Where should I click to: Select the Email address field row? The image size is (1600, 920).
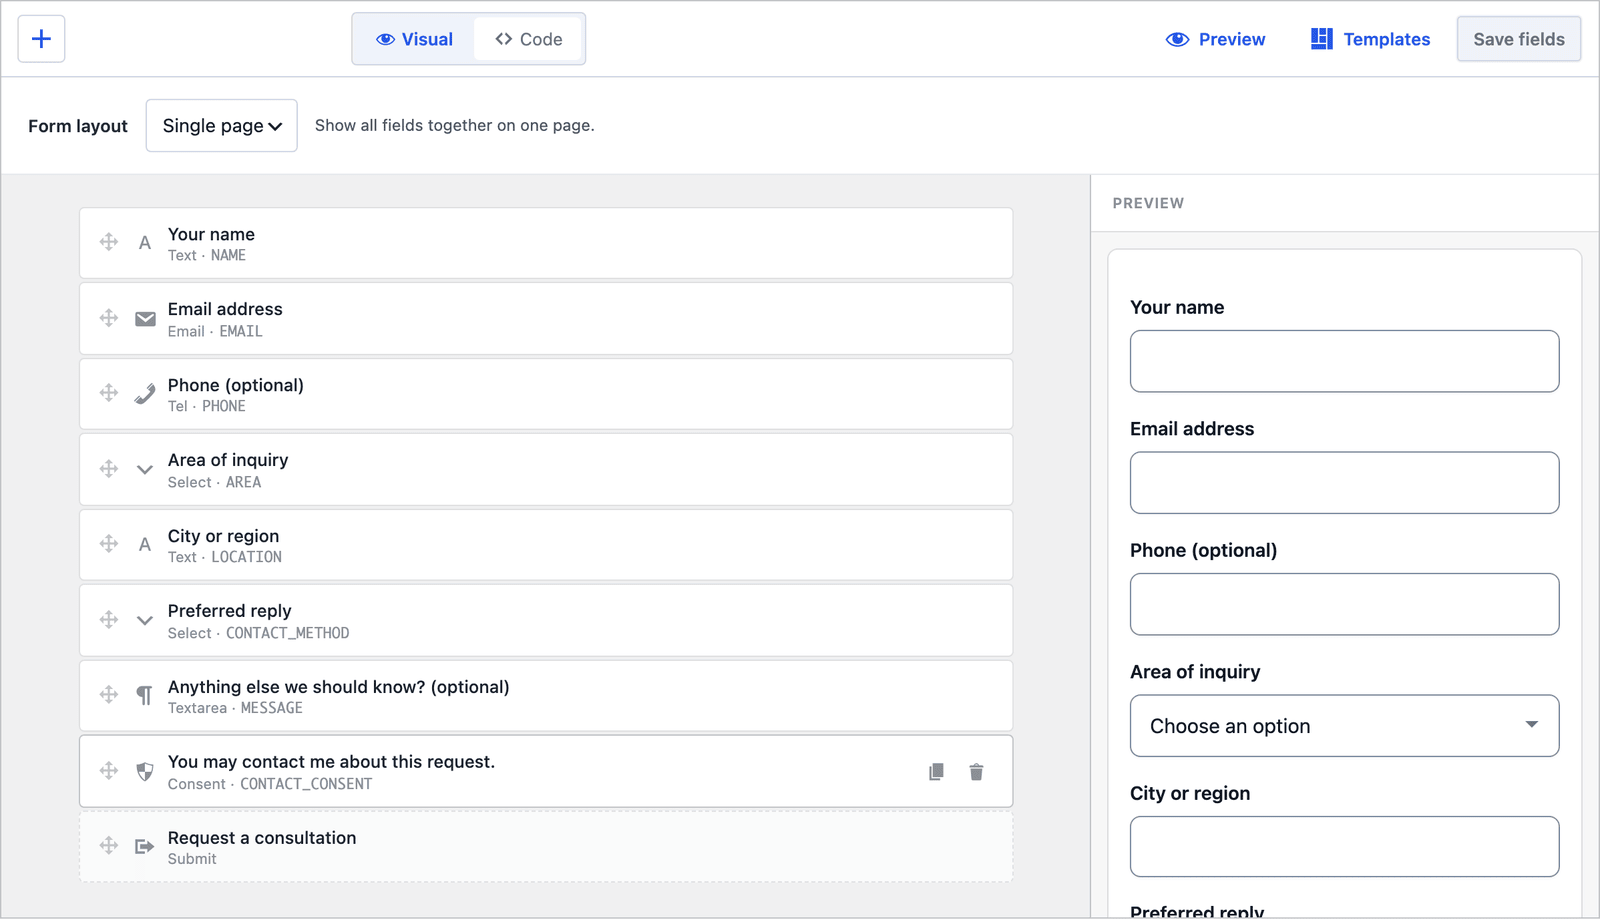(x=546, y=319)
